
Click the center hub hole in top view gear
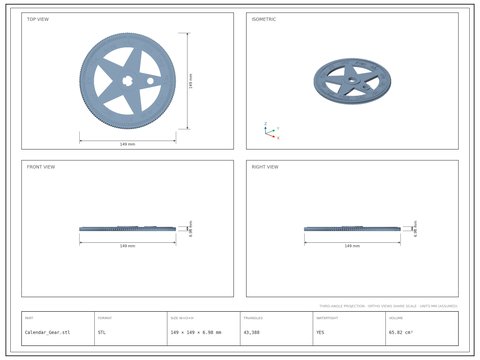point(127,81)
